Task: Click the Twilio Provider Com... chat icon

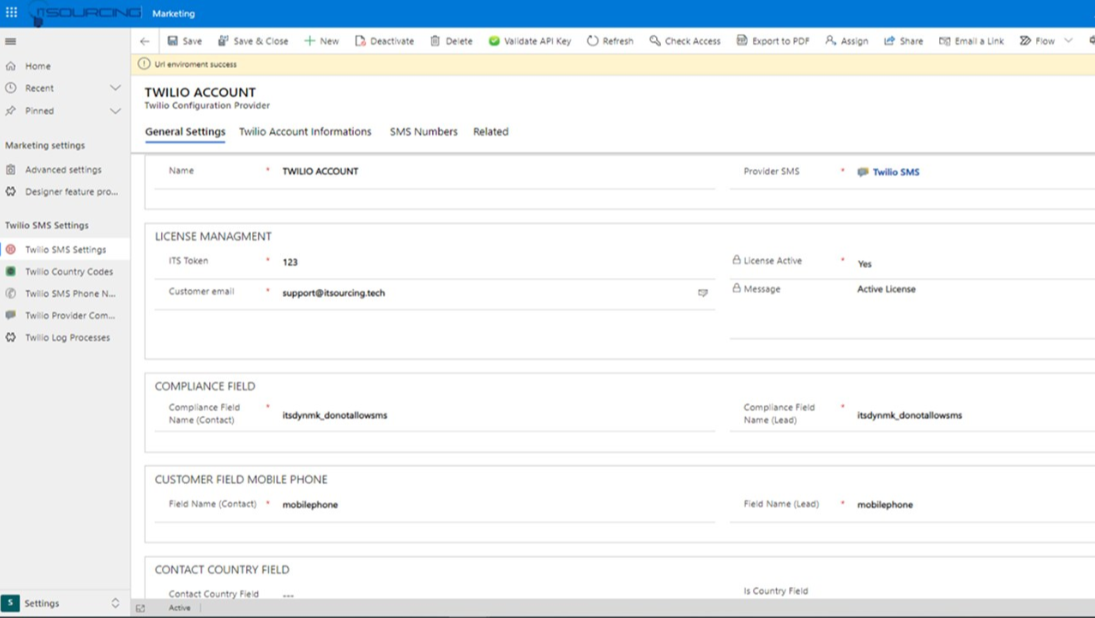Action: pos(10,315)
